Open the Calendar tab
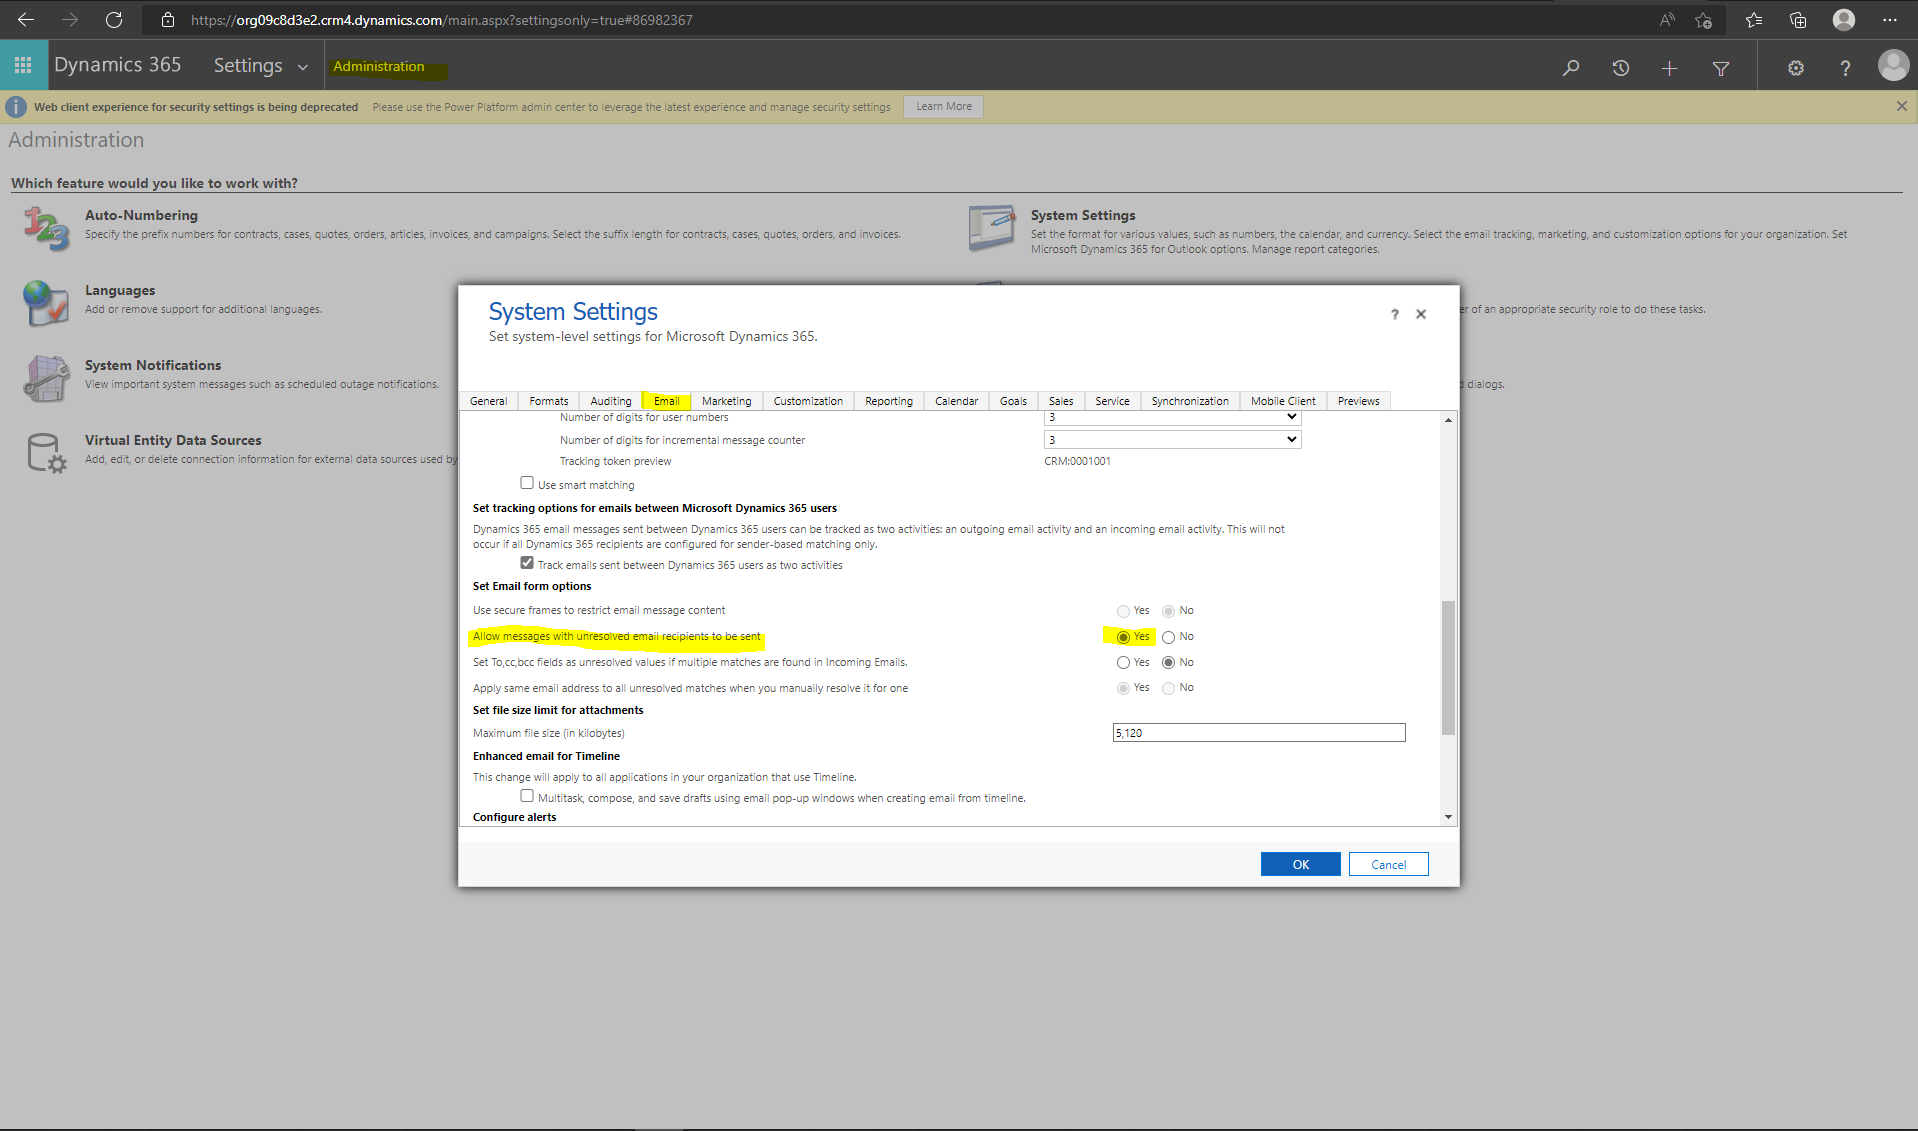Screen dimensions: 1918x1131 pyautogui.click(x=956, y=401)
